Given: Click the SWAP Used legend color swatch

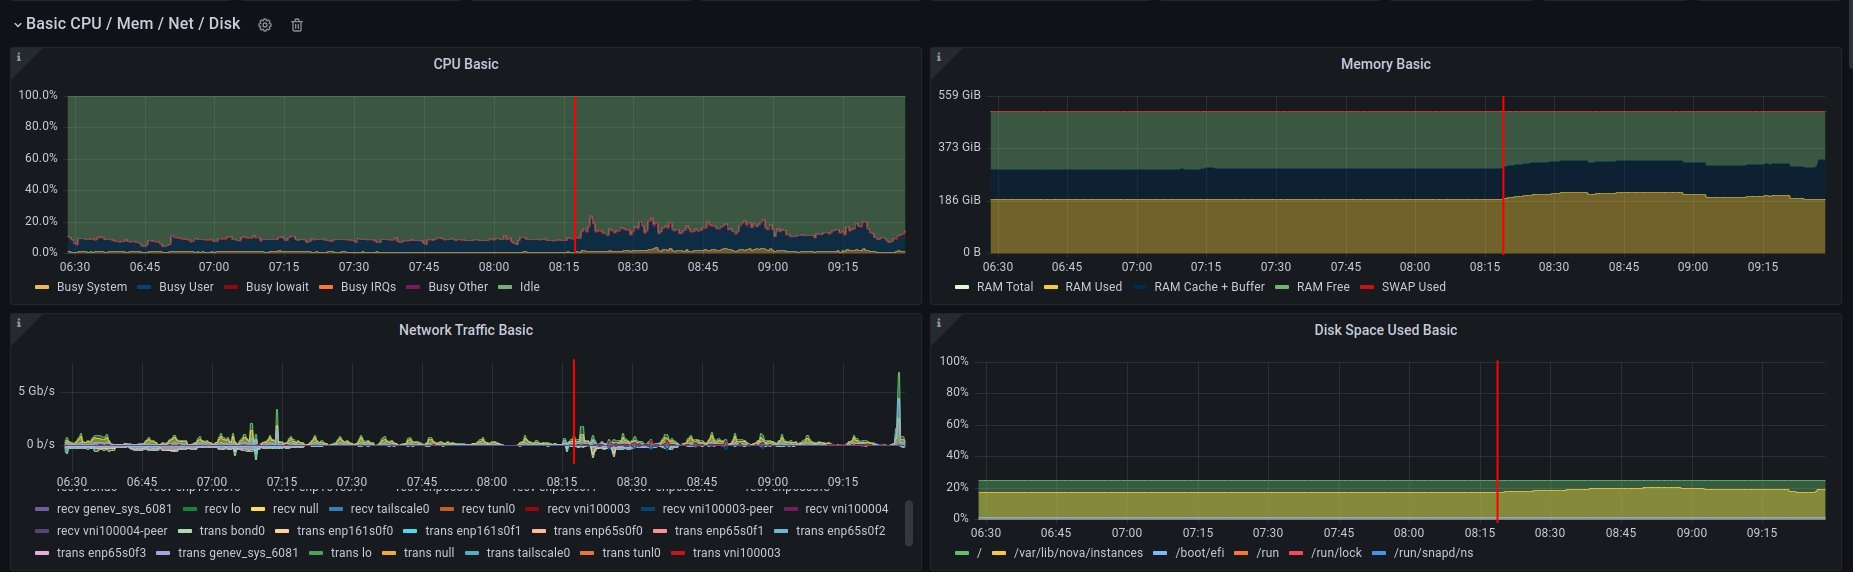Looking at the screenshot, I should pyautogui.click(x=1367, y=287).
